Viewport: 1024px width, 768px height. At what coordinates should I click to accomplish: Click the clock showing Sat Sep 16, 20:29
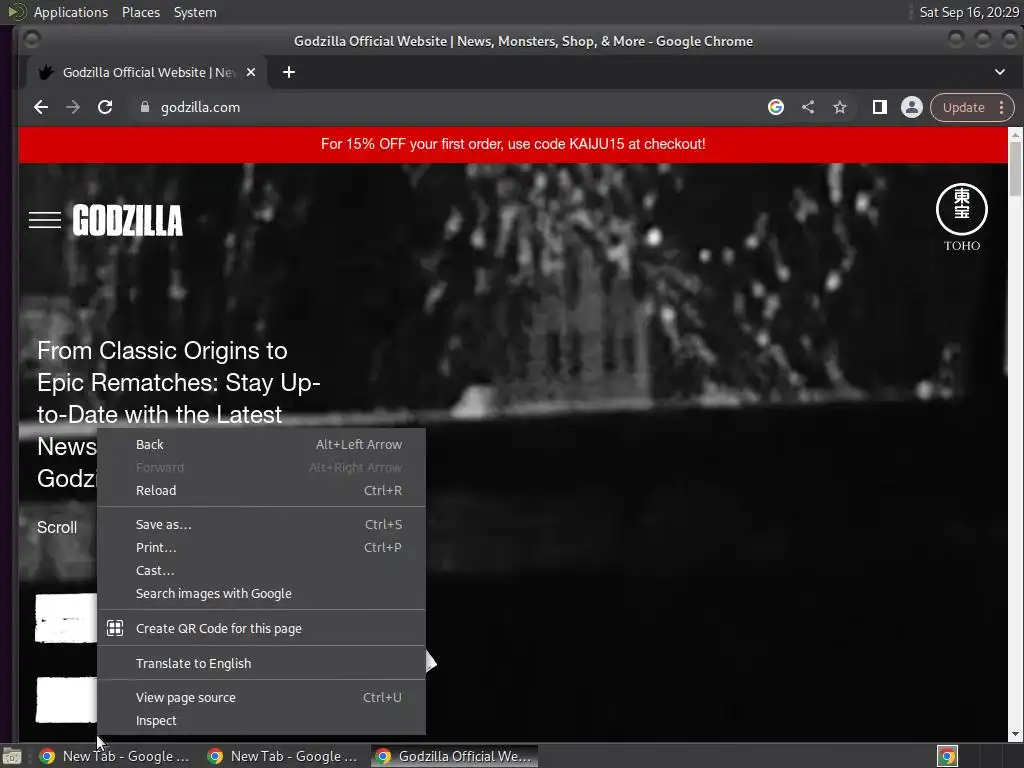[968, 12]
